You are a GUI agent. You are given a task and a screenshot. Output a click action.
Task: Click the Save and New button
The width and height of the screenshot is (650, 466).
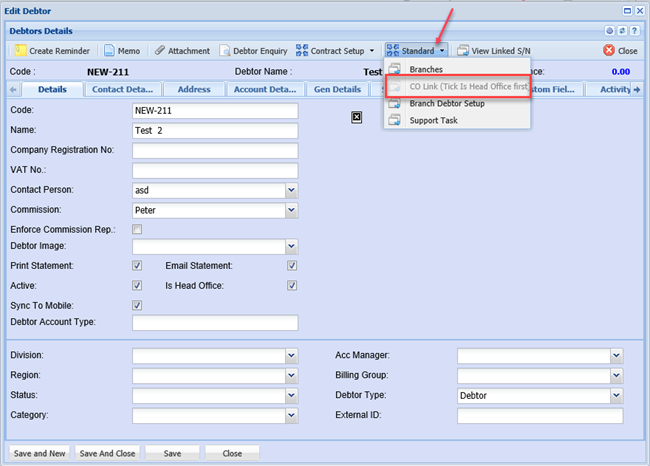[x=39, y=453]
